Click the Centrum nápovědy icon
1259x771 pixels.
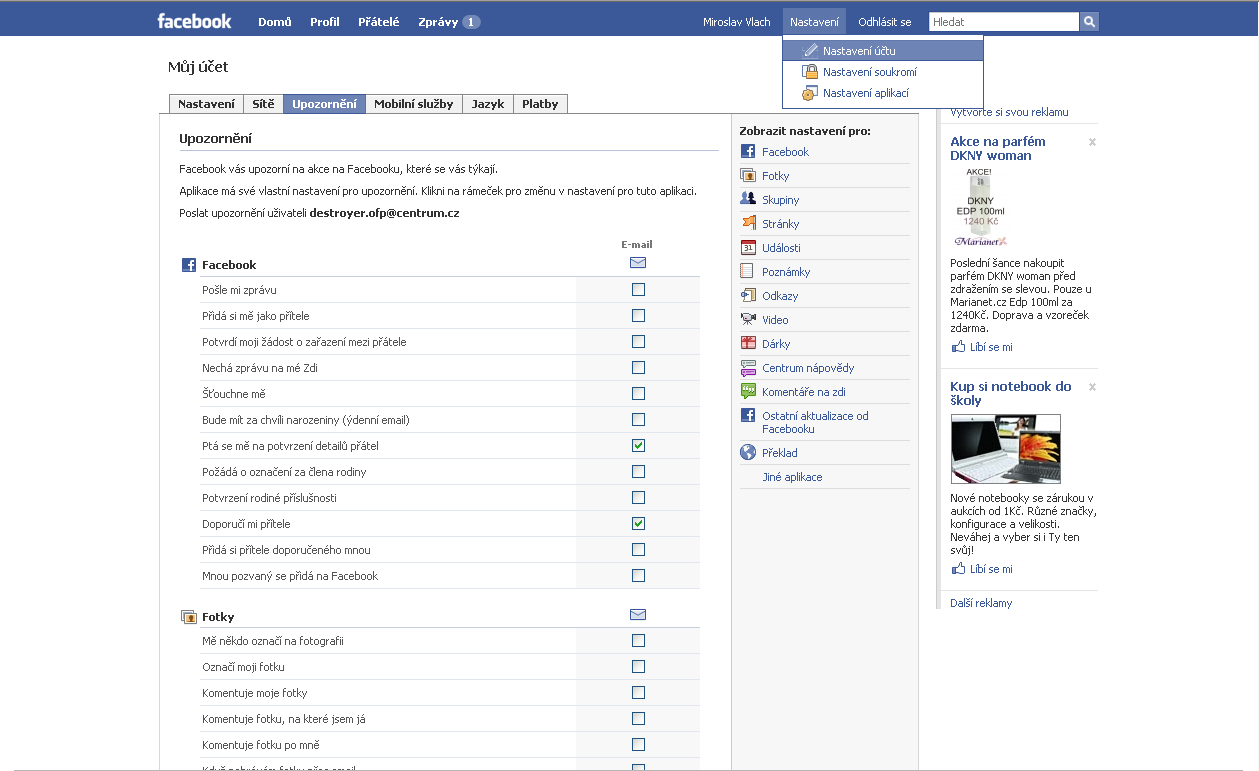pyautogui.click(x=748, y=368)
